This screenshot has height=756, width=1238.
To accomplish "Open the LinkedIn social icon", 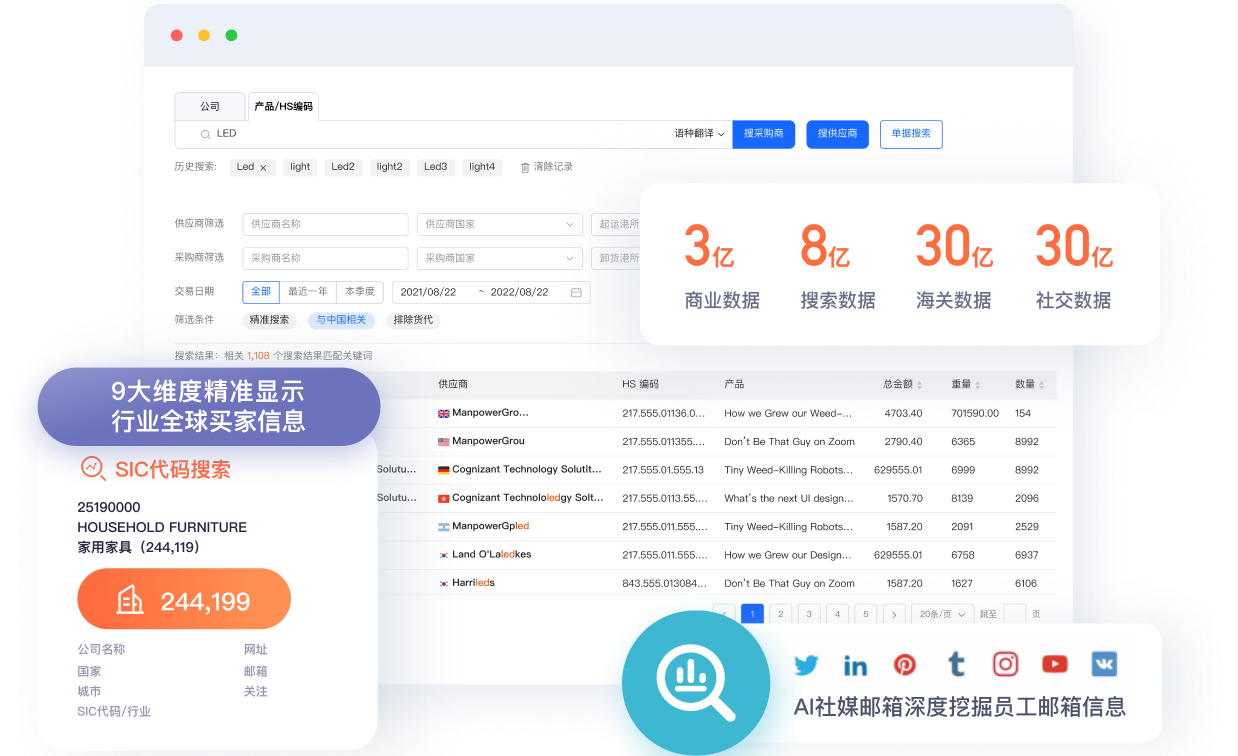I will pos(855,664).
